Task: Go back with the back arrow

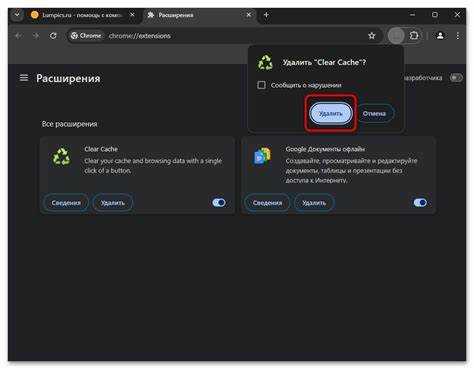Action: (19, 36)
